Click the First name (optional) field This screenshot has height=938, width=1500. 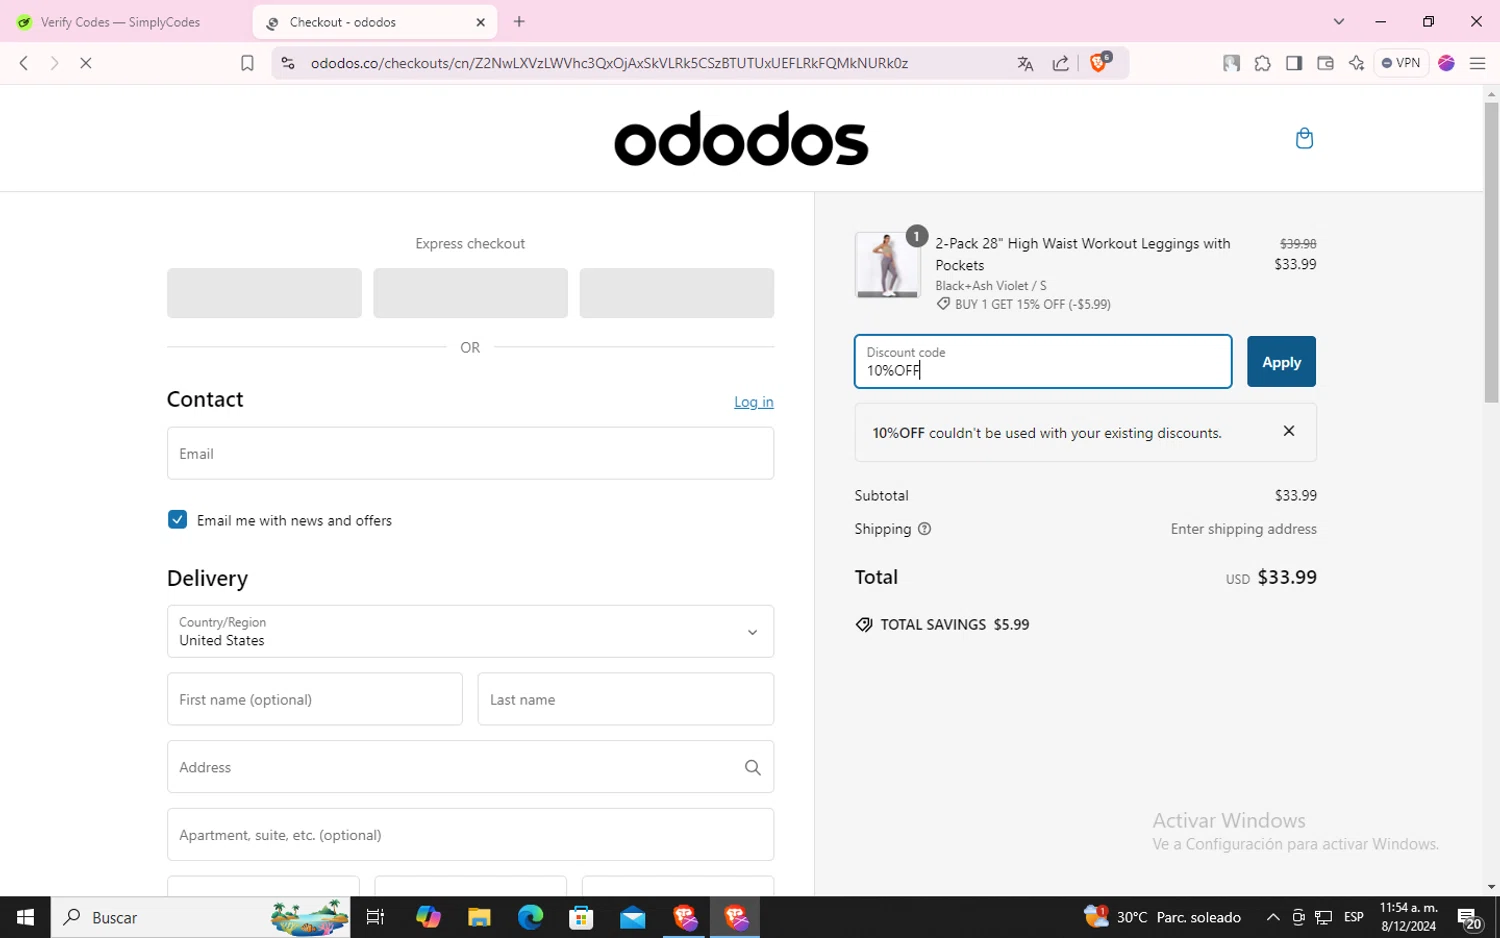coord(315,699)
